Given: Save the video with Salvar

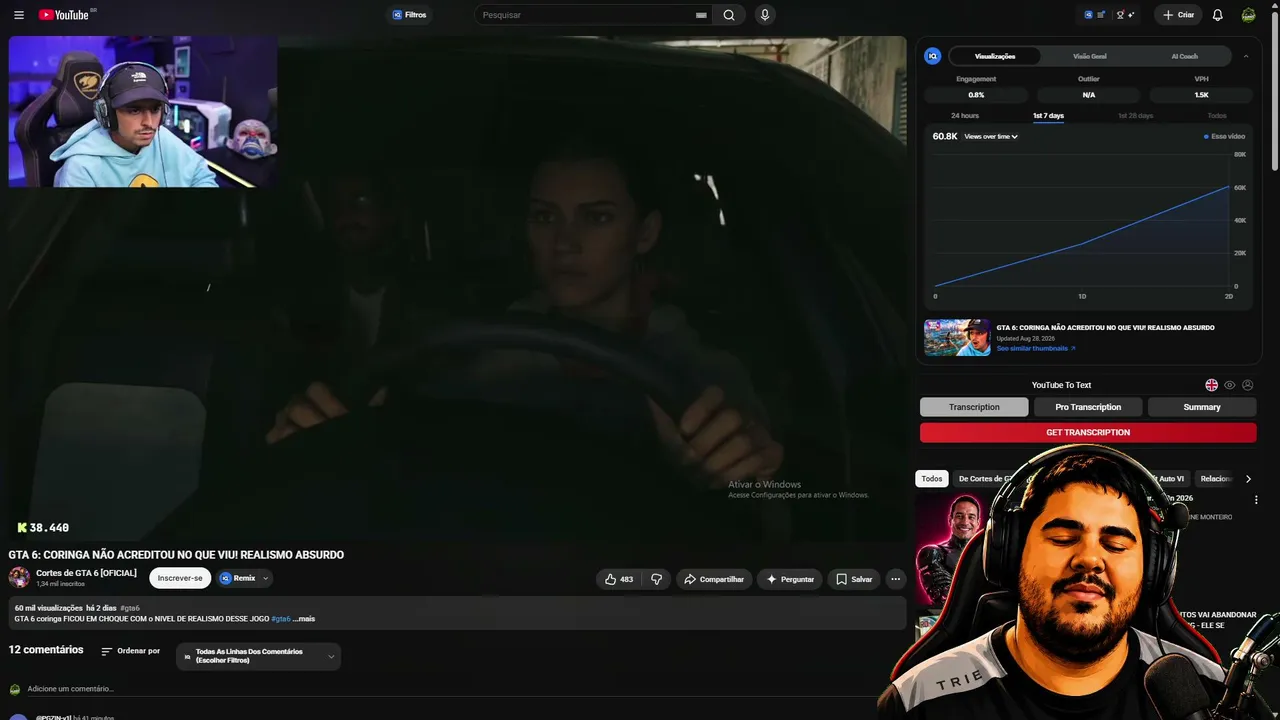Looking at the screenshot, I should [x=854, y=579].
